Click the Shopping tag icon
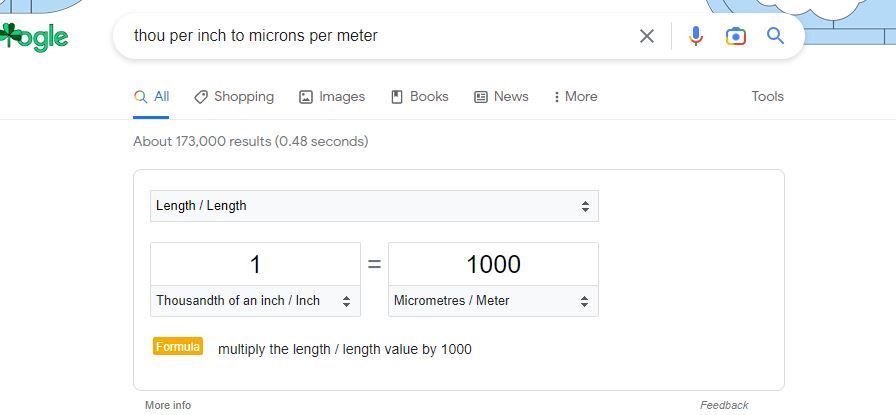 tap(201, 97)
